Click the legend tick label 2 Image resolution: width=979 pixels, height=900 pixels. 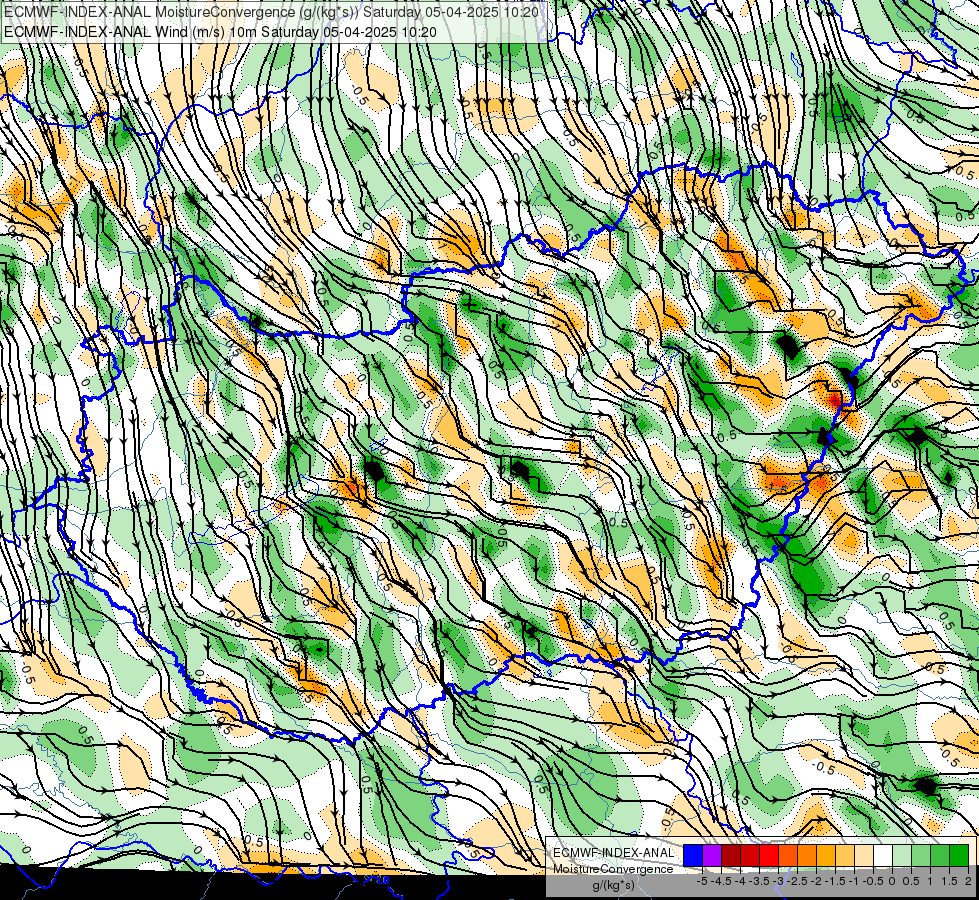tap(968, 881)
